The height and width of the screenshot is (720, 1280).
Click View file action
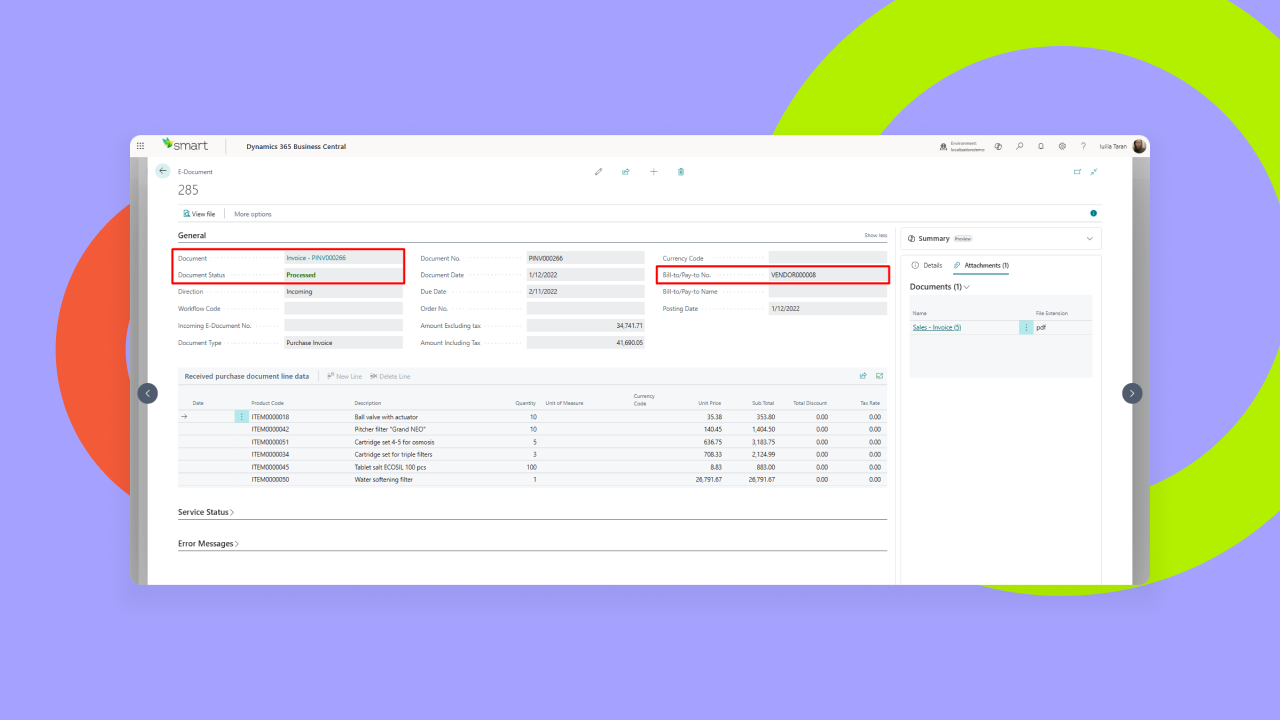(199, 214)
